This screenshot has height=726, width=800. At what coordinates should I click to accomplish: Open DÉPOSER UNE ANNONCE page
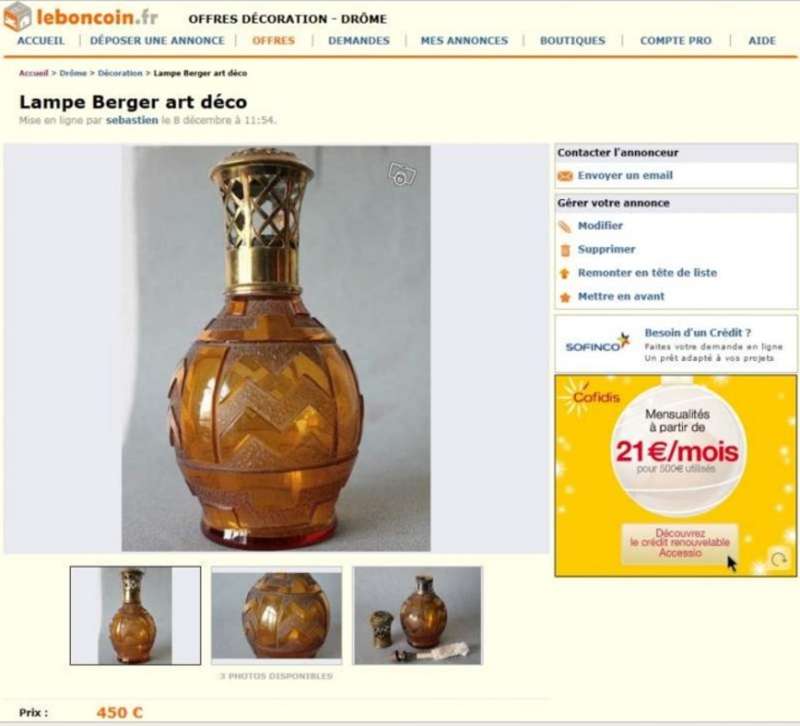point(157,40)
